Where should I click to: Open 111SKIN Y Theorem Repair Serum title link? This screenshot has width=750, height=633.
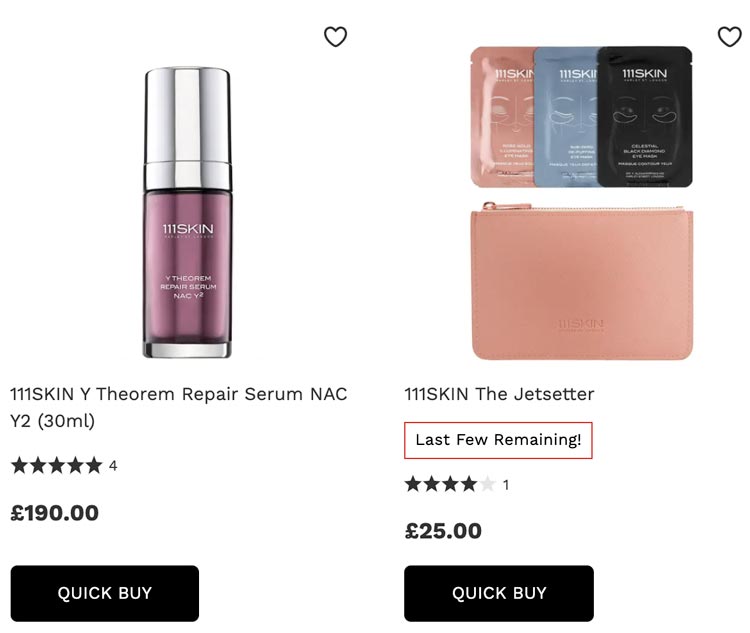178,407
